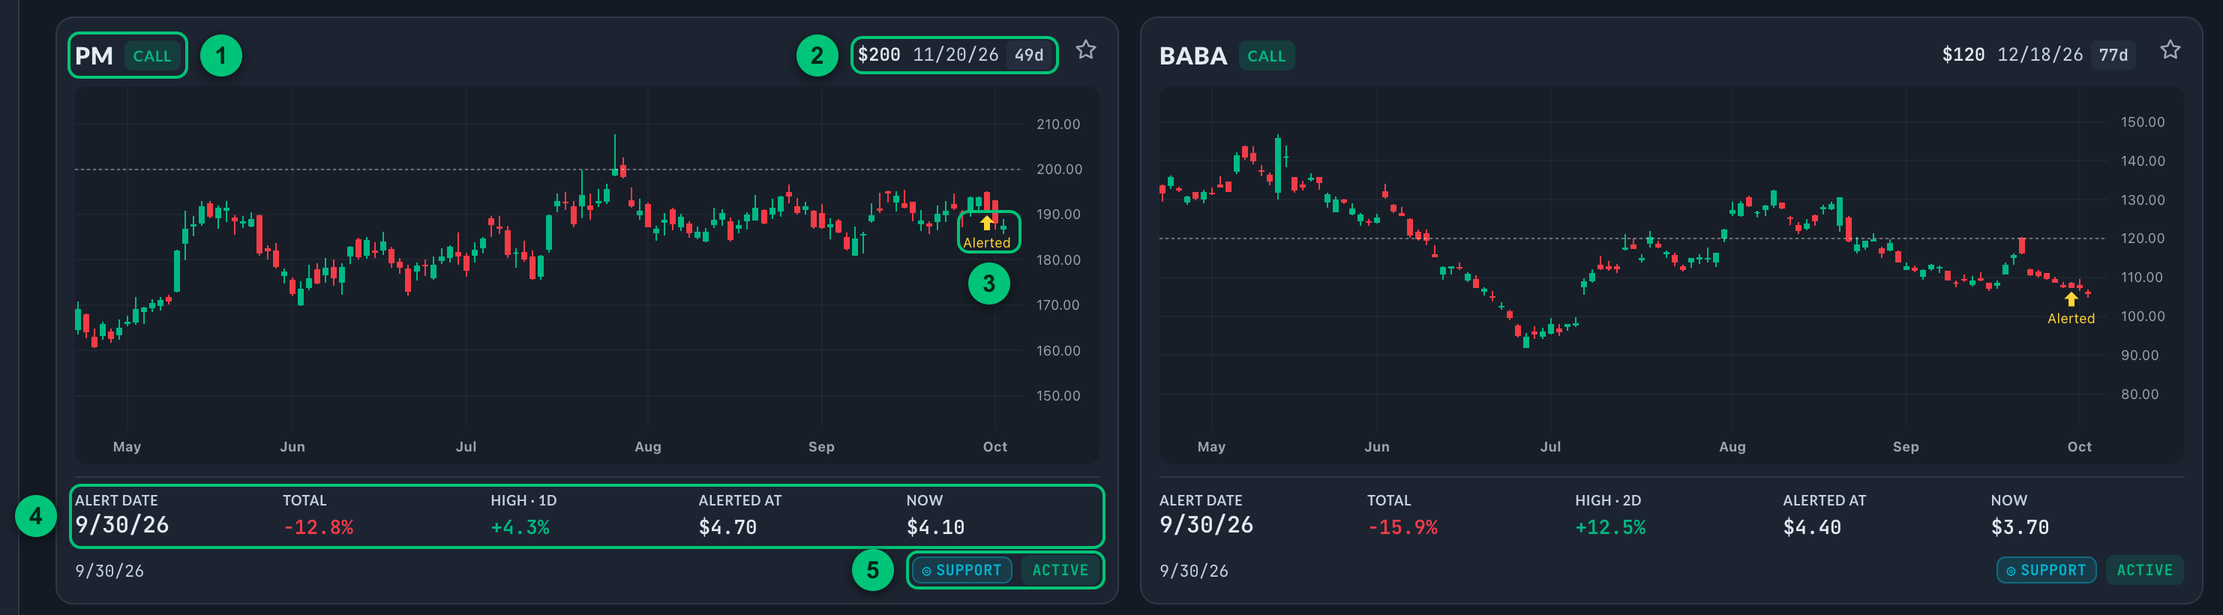Star the PM call card as favorite
The image size is (2223, 615).
point(1086,50)
